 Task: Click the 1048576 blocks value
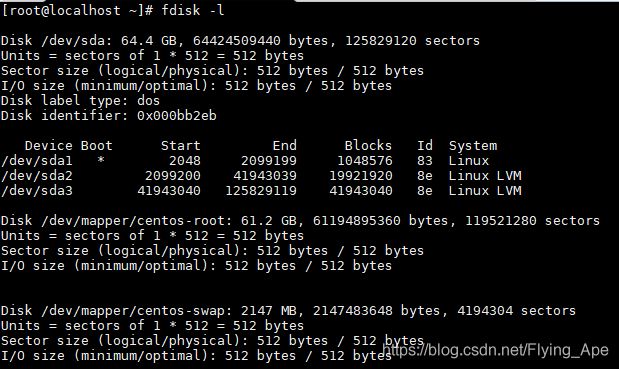[364, 161]
